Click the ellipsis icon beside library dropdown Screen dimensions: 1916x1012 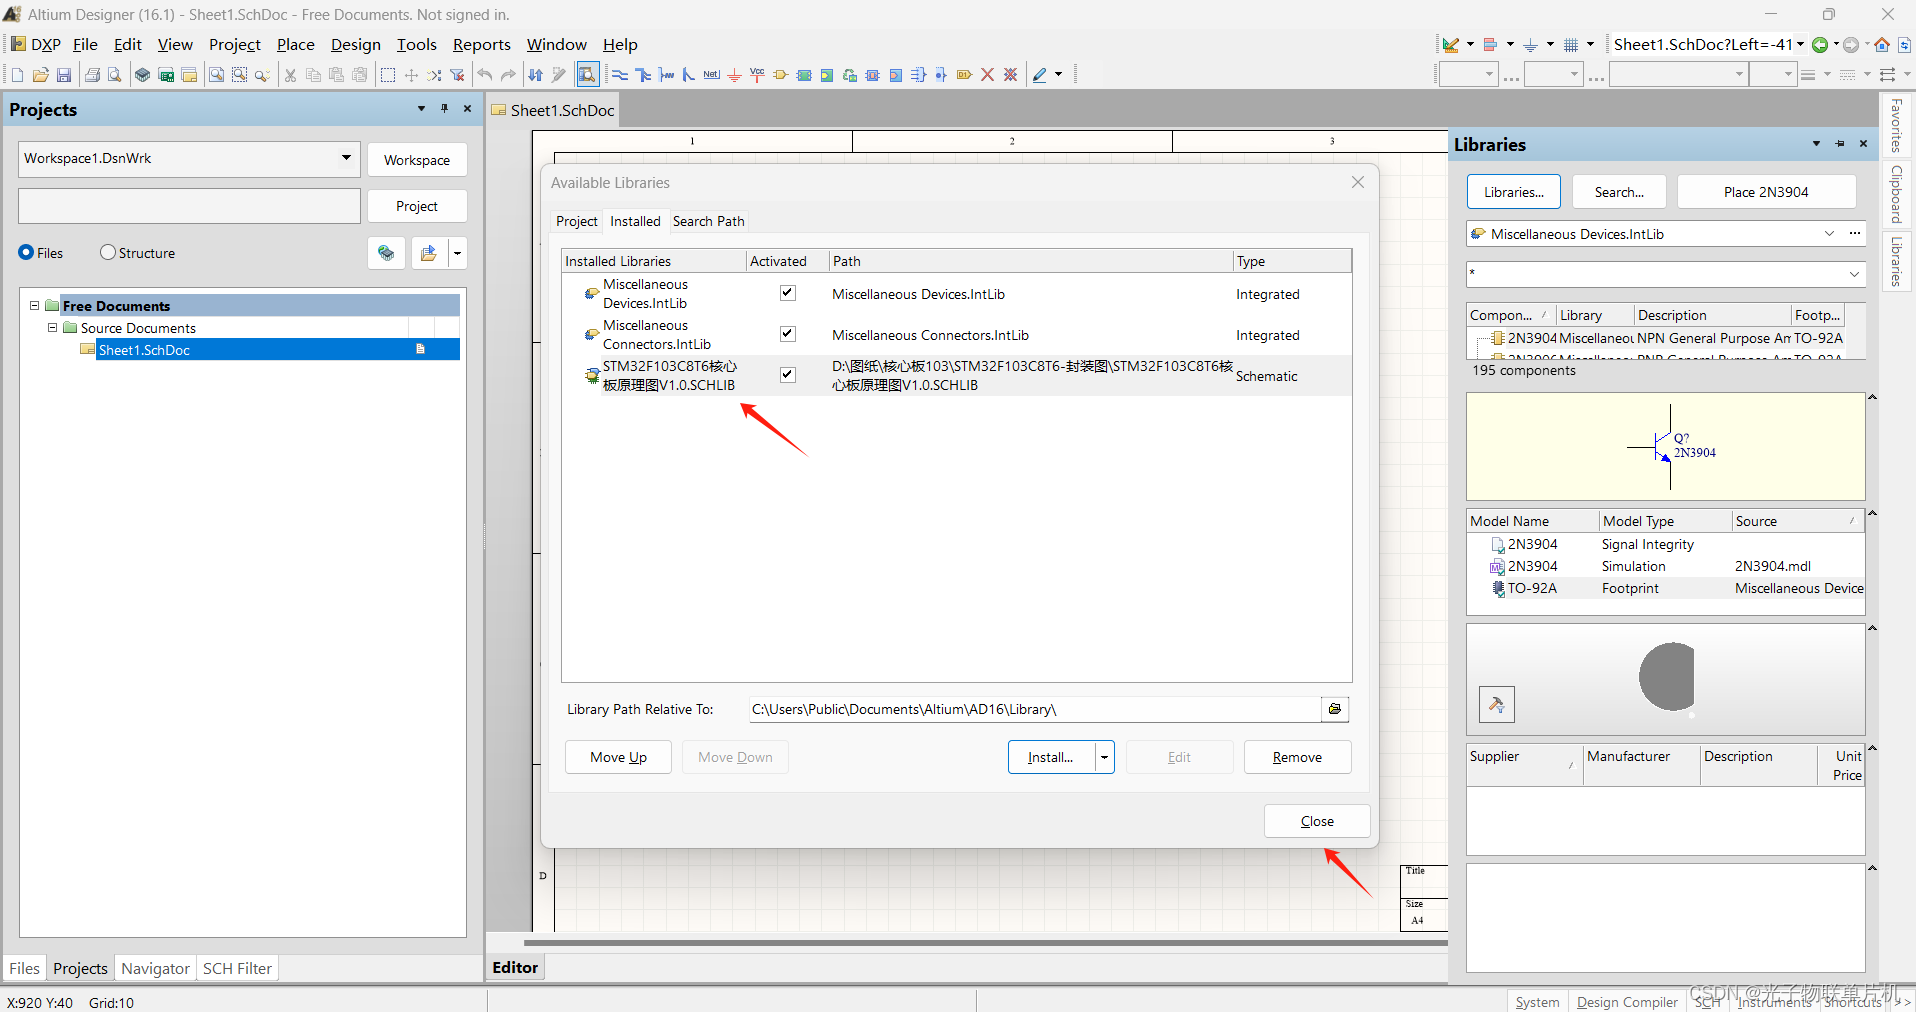pyautogui.click(x=1855, y=233)
